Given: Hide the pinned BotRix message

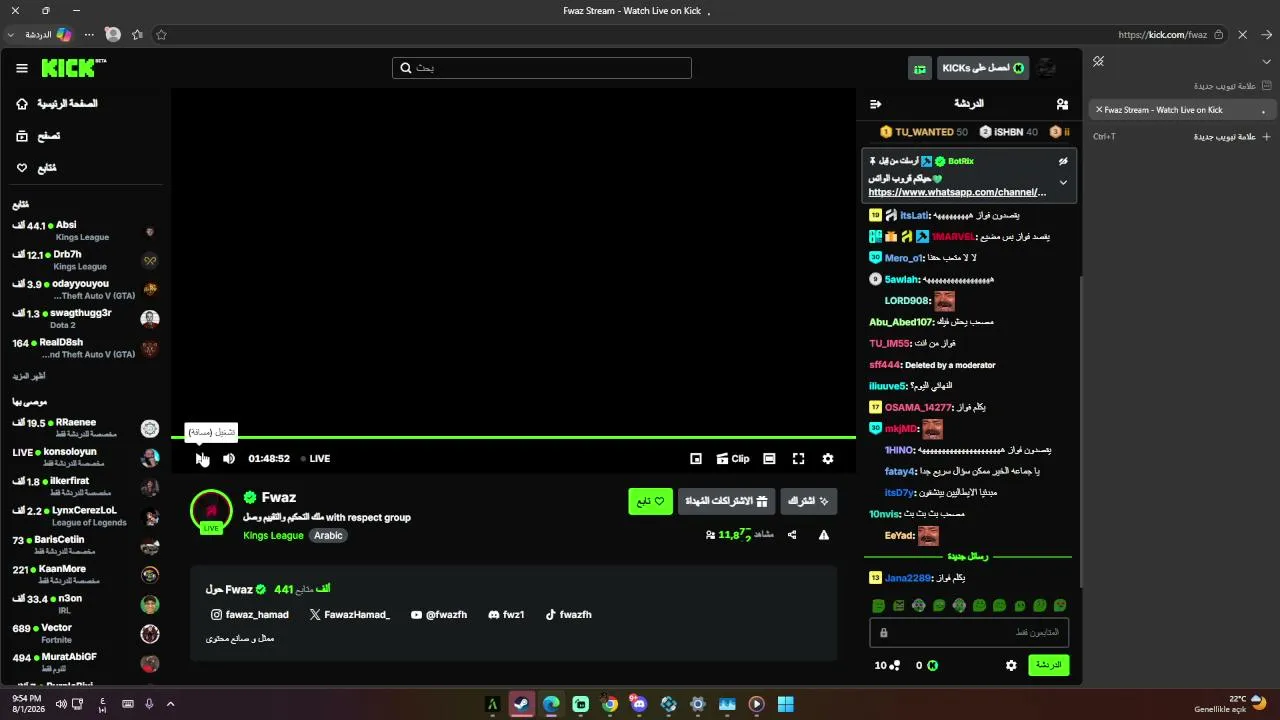Looking at the screenshot, I should pyautogui.click(x=1063, y=161).
